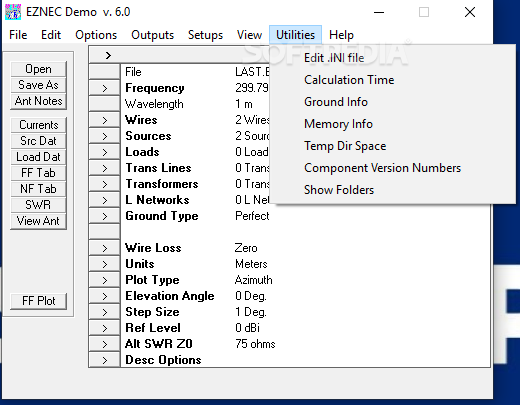
Task: Minimize the EZNEC window
Action: [x=379, y=12]
